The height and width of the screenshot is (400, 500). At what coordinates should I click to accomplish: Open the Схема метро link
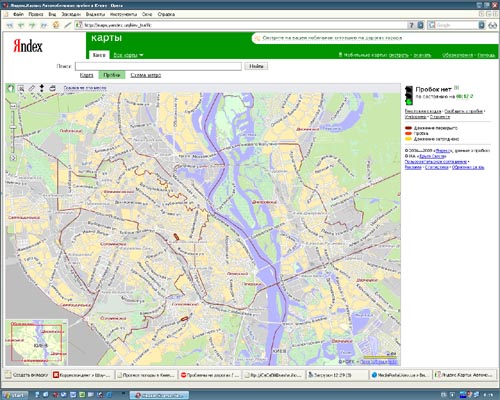[x=146, y=75]
